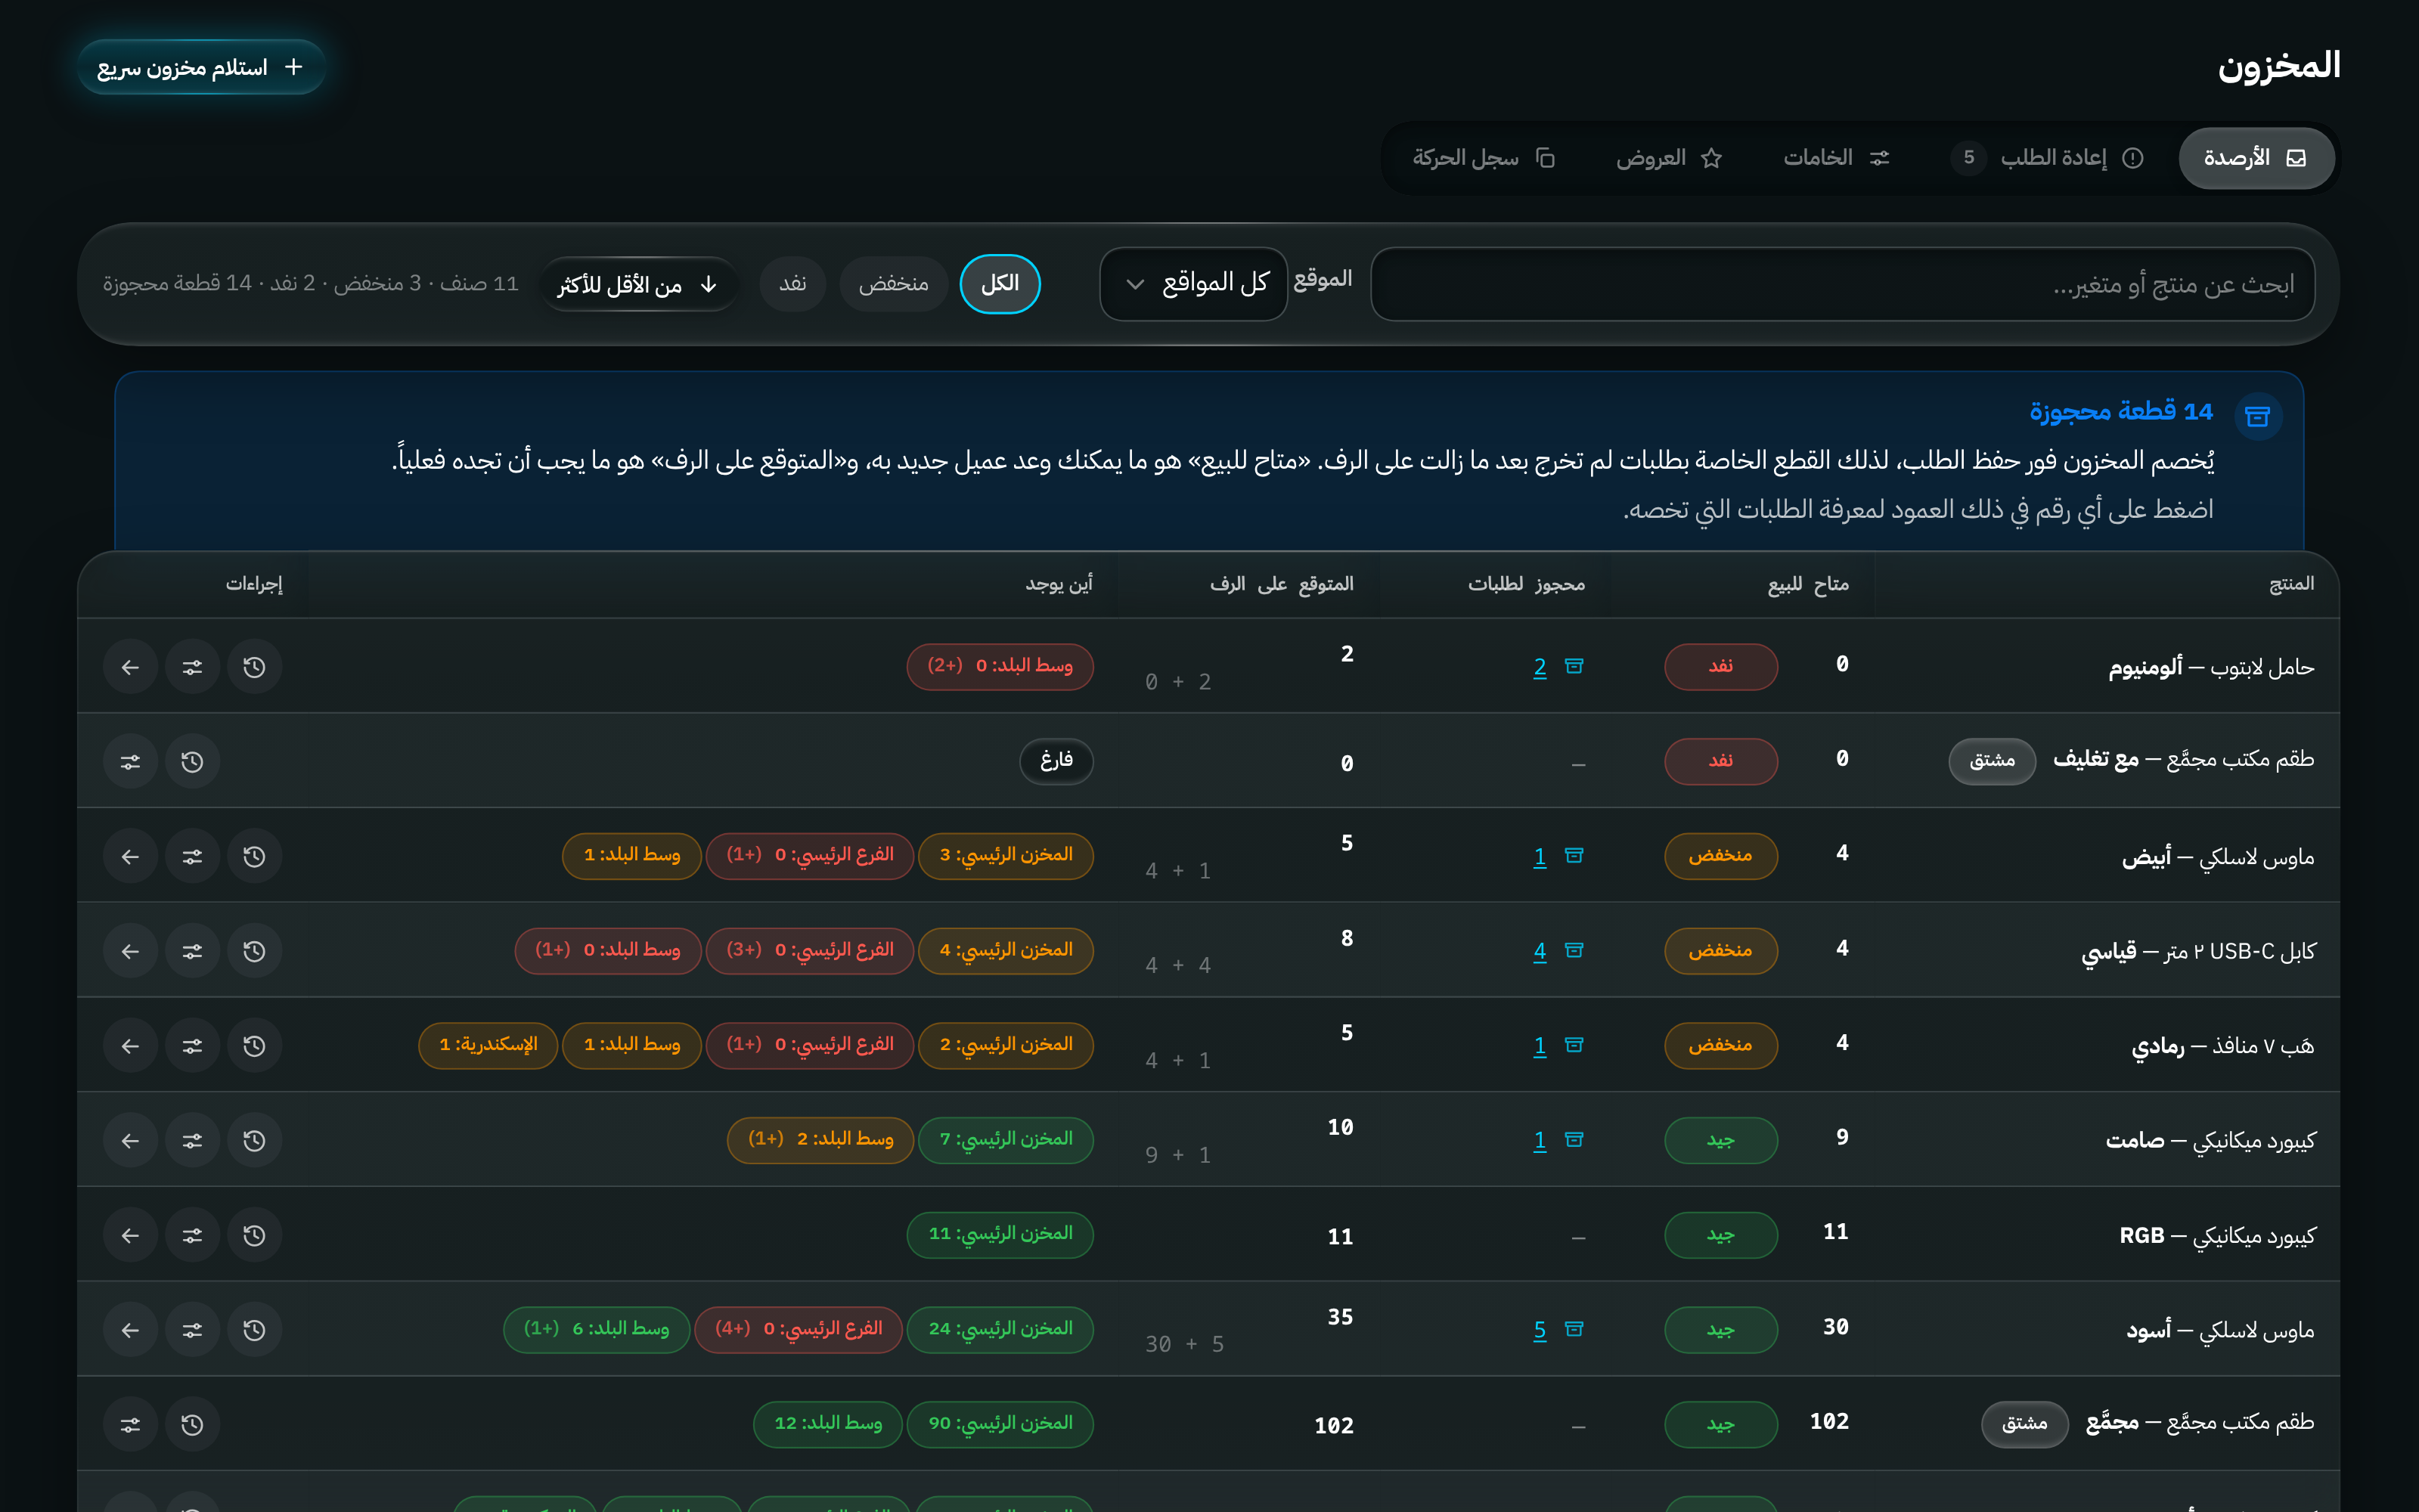The image size is (2419, 1512).
Task: Toggle the نفد filter chip
Action: (793, 284)
